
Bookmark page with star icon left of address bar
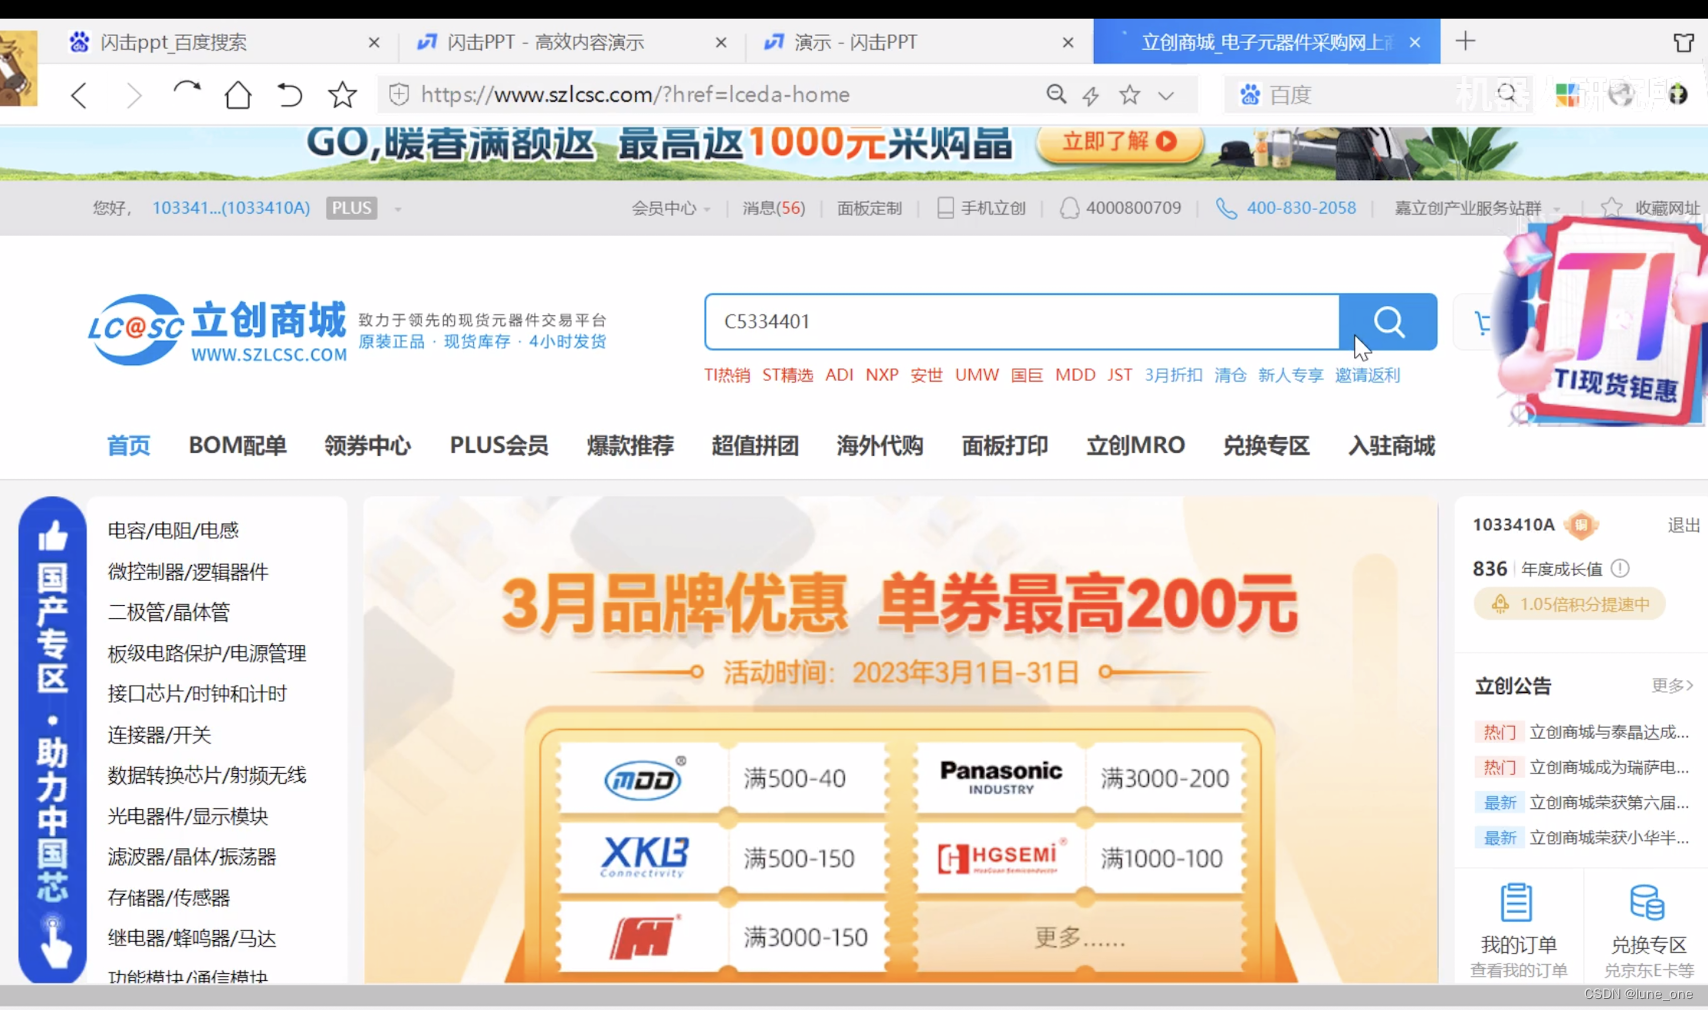pos(342,95)
